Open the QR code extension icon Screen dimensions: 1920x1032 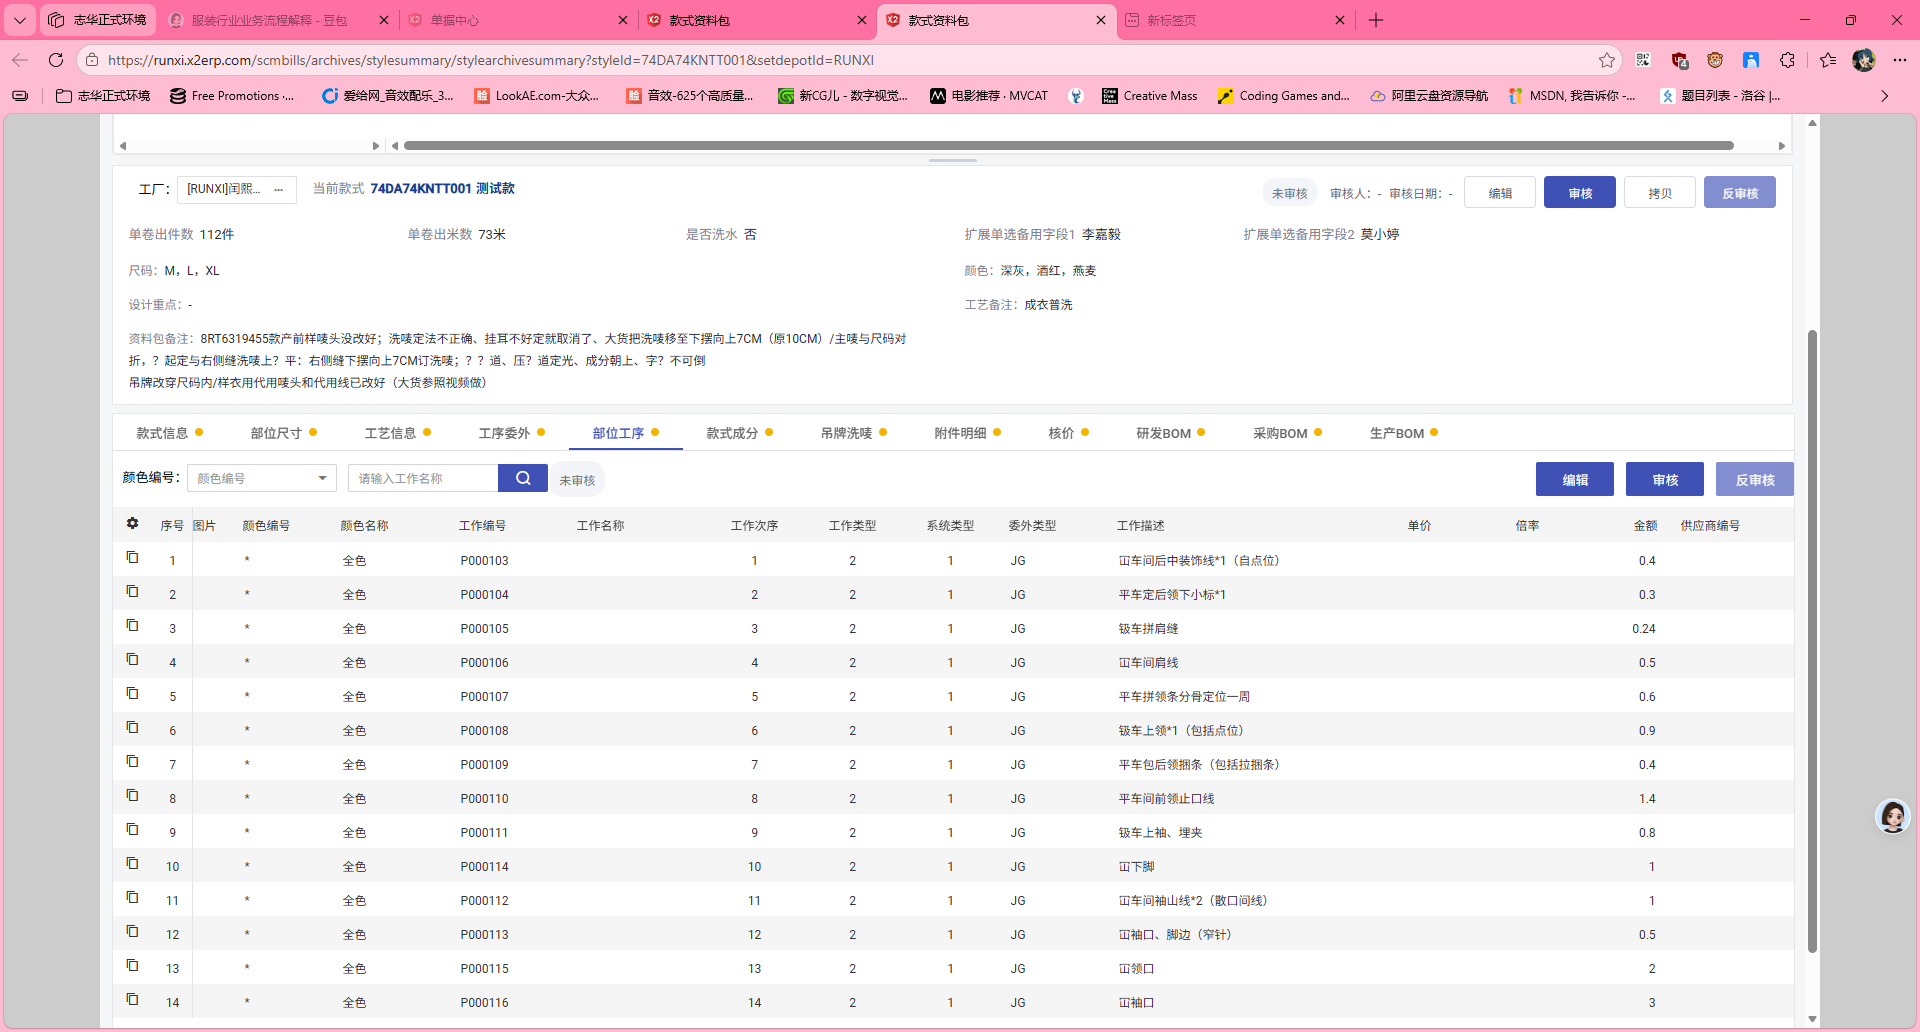point(1643,60)
